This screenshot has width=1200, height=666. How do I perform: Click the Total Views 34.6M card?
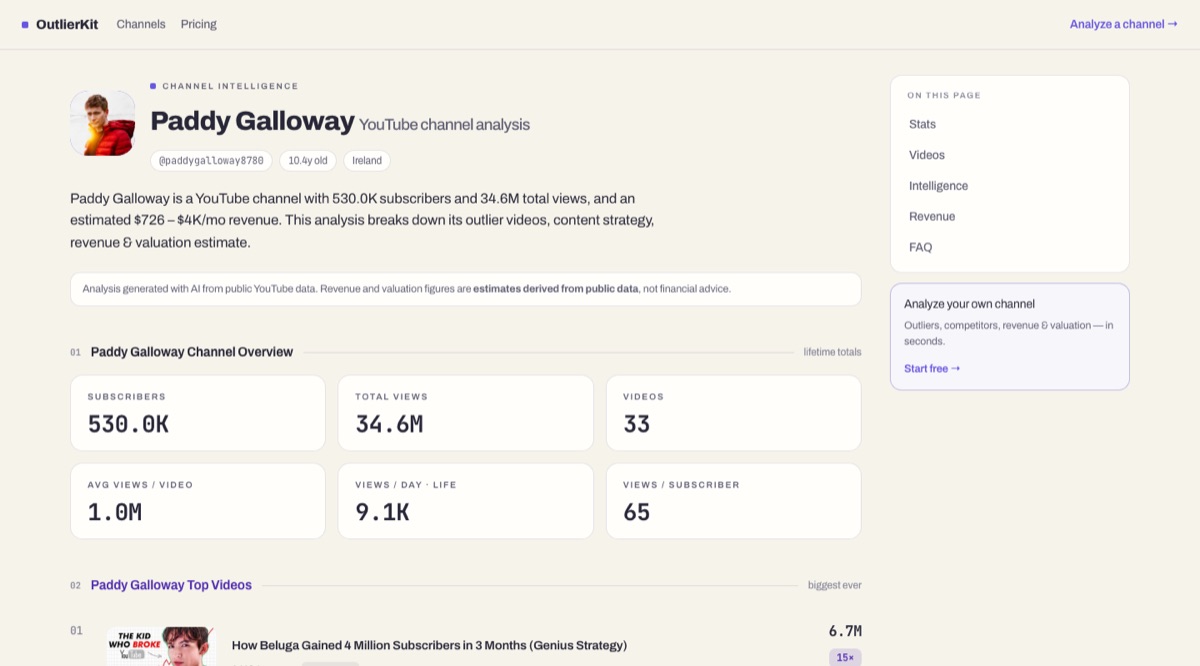pyautogui.click(x=466, y=413)
